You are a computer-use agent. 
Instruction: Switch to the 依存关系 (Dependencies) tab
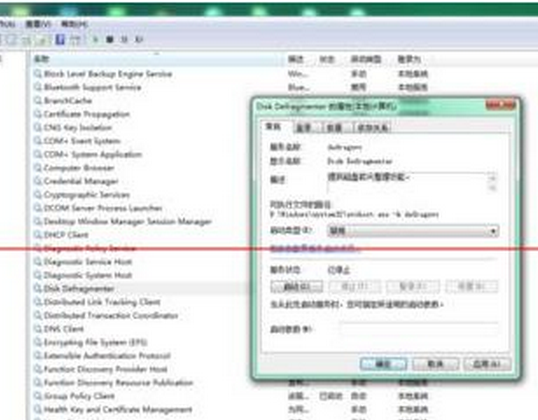tap(372, 128)
